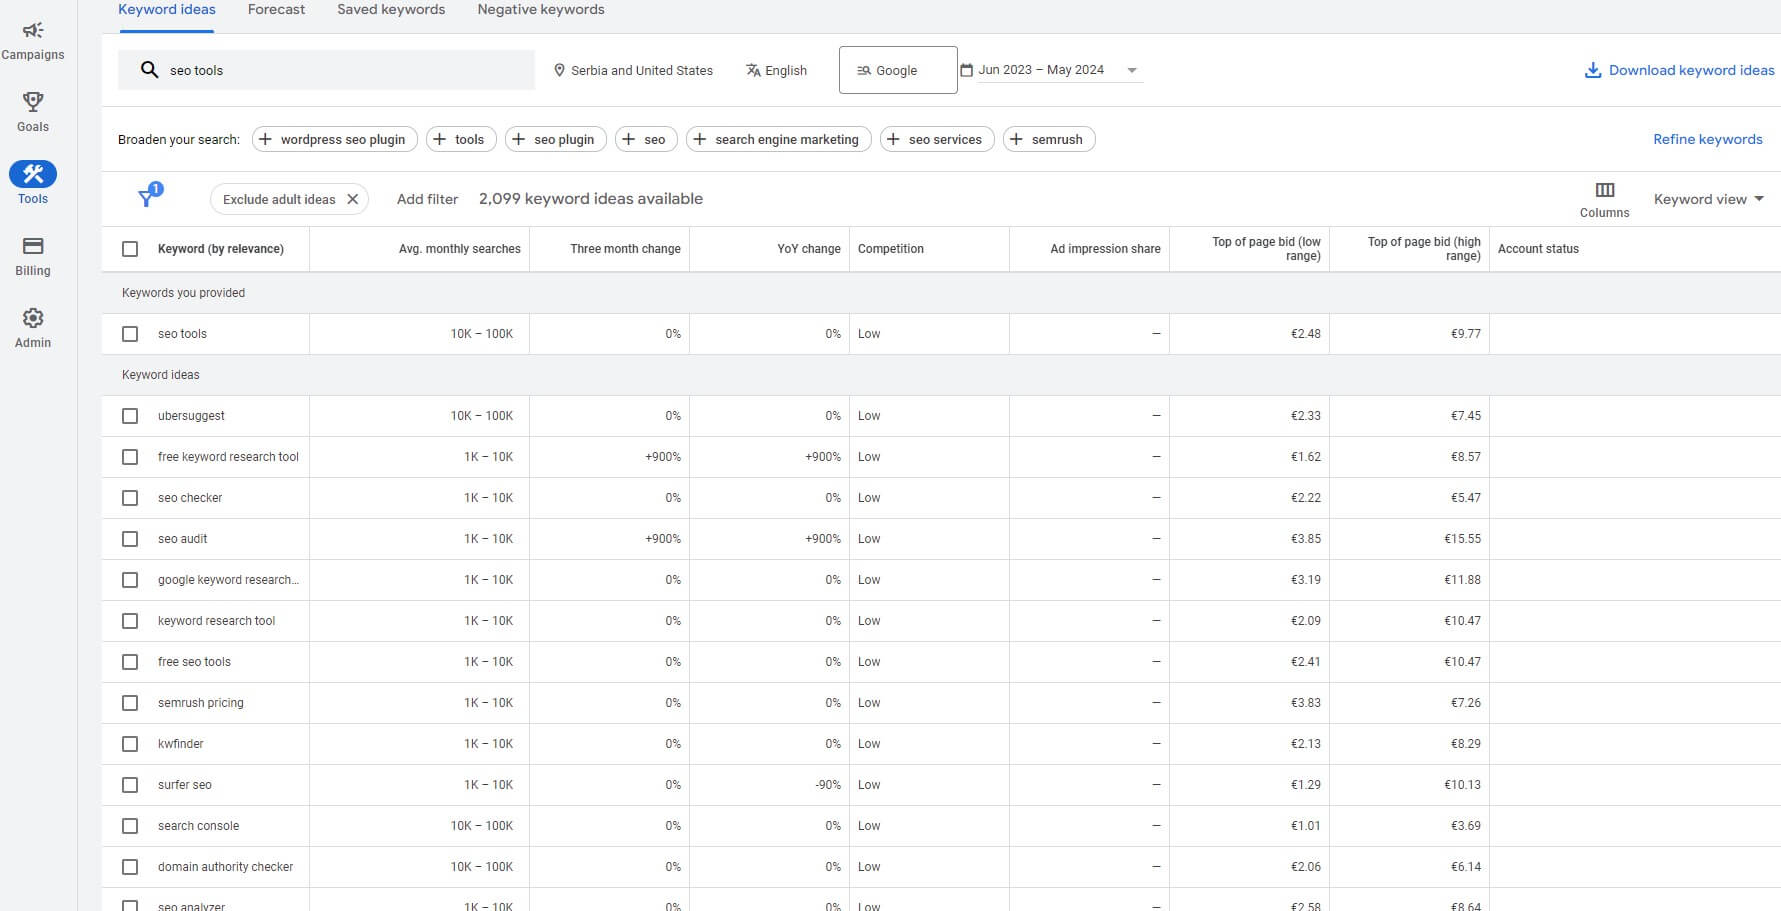Click the filter funnel icon
The image size is (1781, 911).
[148, 198]
